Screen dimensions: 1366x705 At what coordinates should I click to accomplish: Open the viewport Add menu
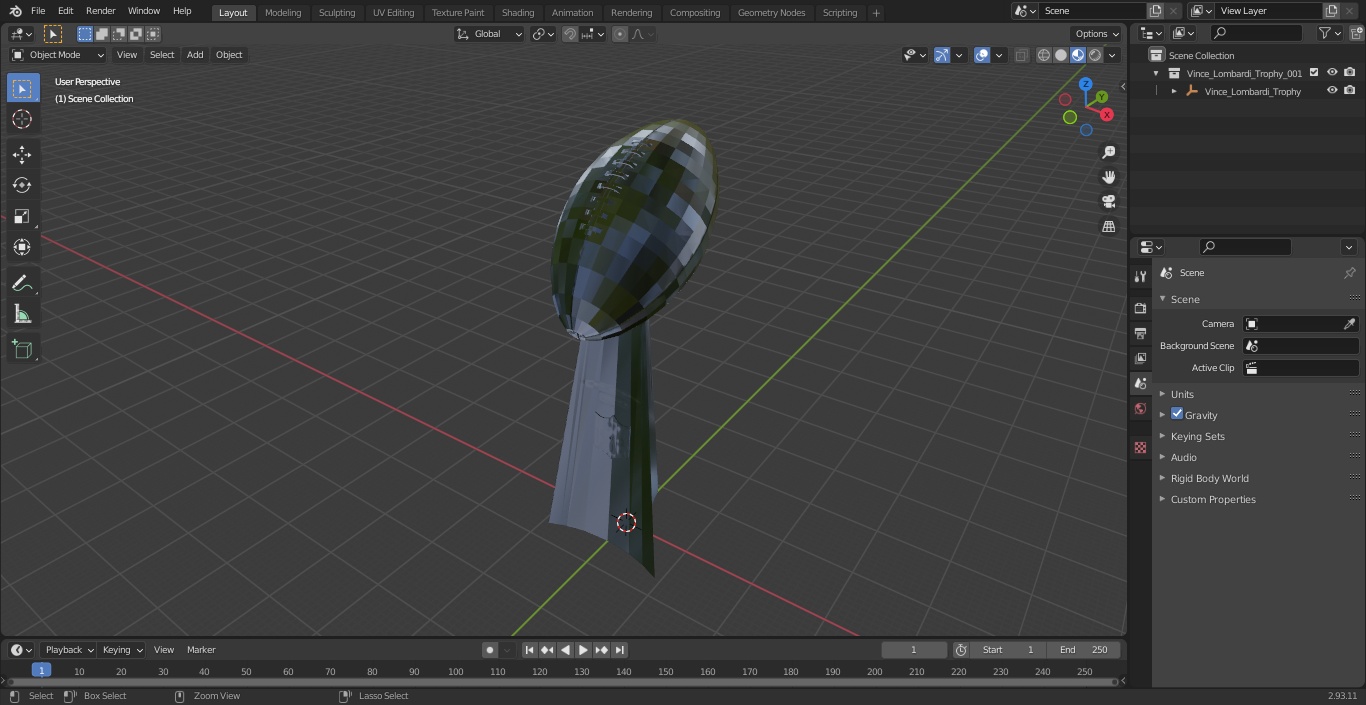coord(195,55)
